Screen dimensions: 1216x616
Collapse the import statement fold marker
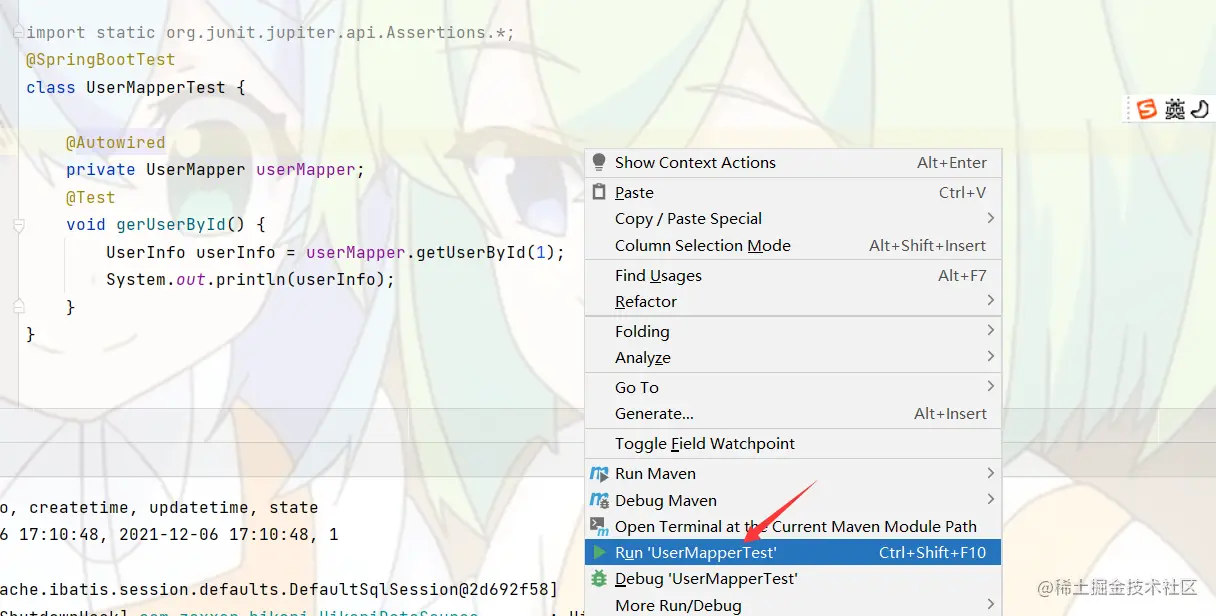click(x=18, y=33)
